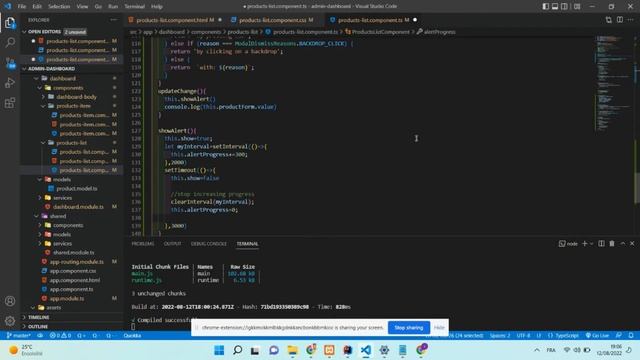The height and width of the screenshot is (360, 640).
Task: Click the errors and warnings status indicator
Action: click(x=60, y=336)
